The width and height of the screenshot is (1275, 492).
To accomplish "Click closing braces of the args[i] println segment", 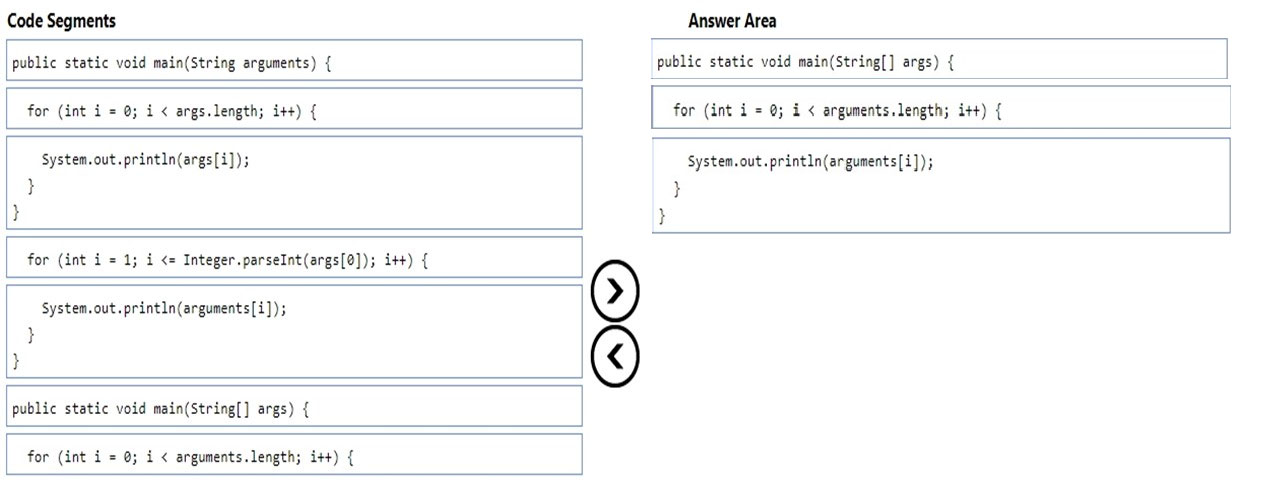I will 22,198.
